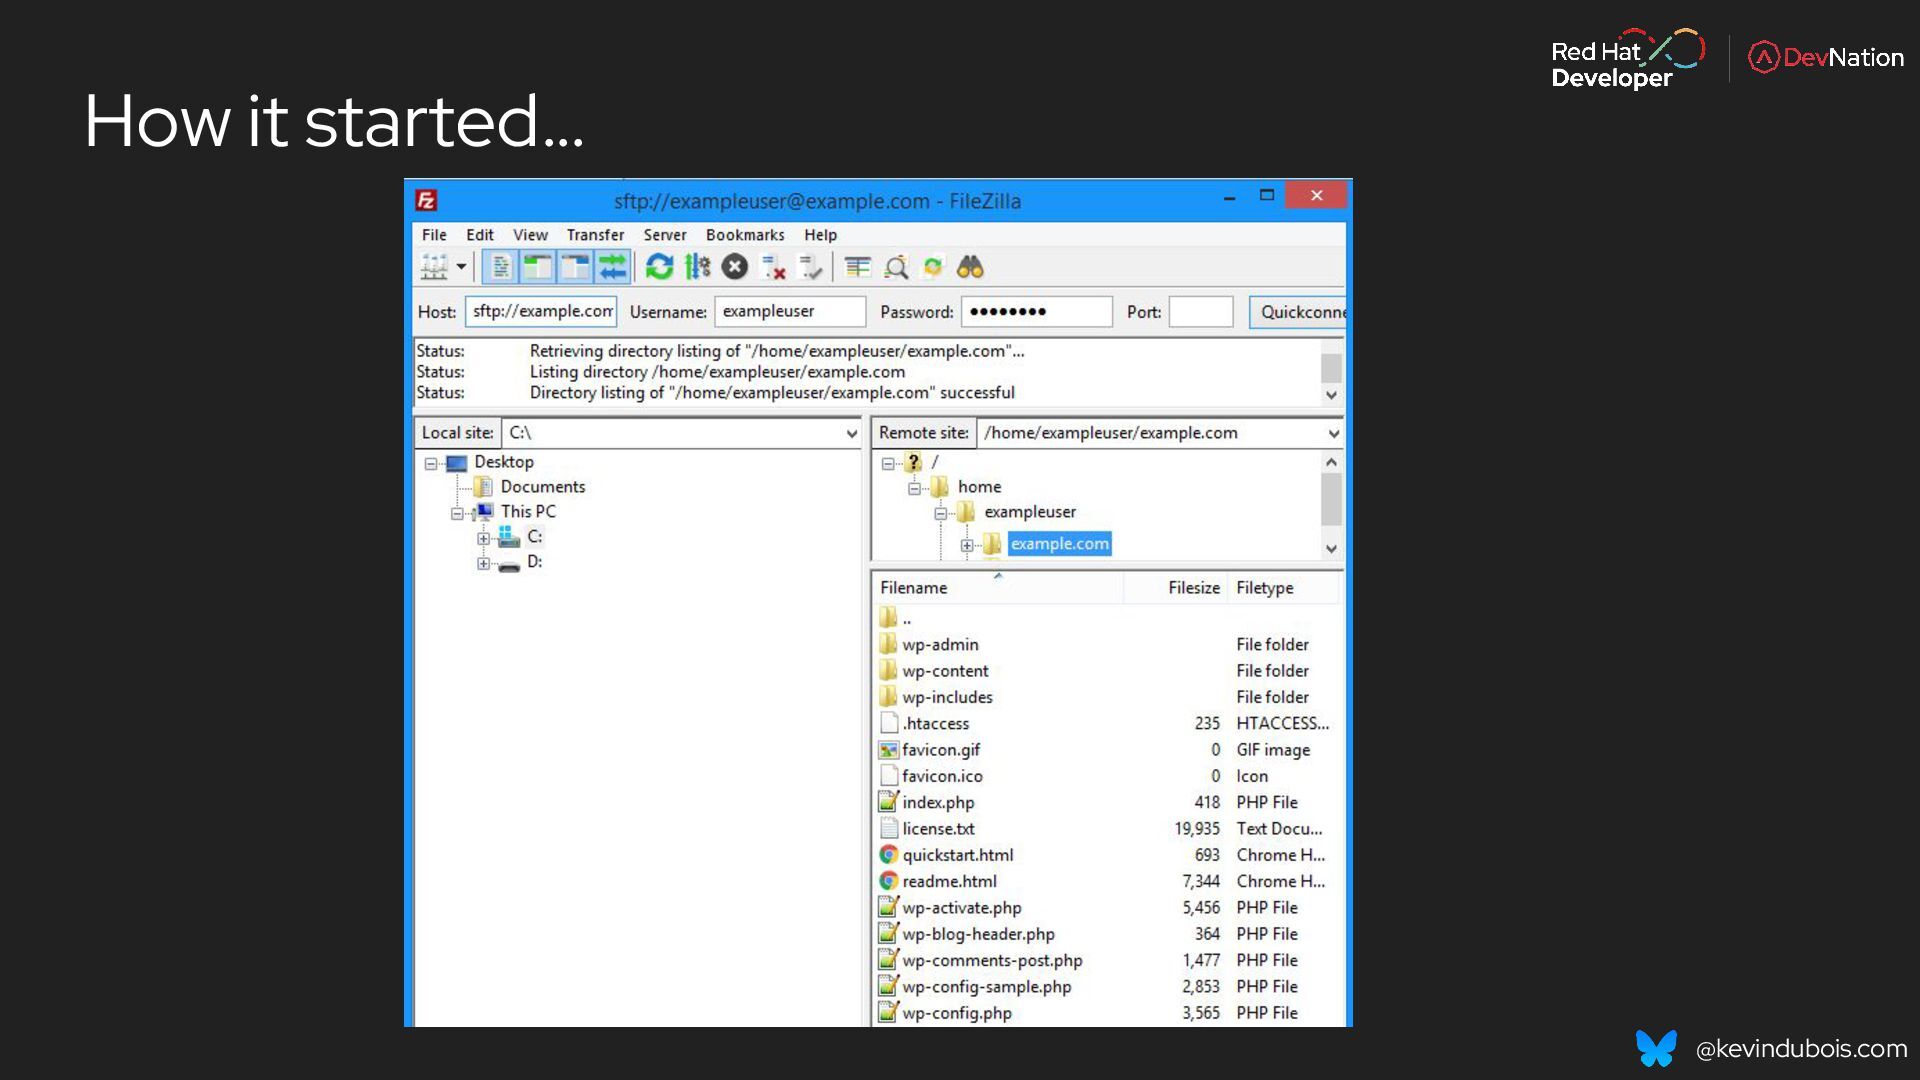
Task: Focus the Username input field
Action: 790,311
